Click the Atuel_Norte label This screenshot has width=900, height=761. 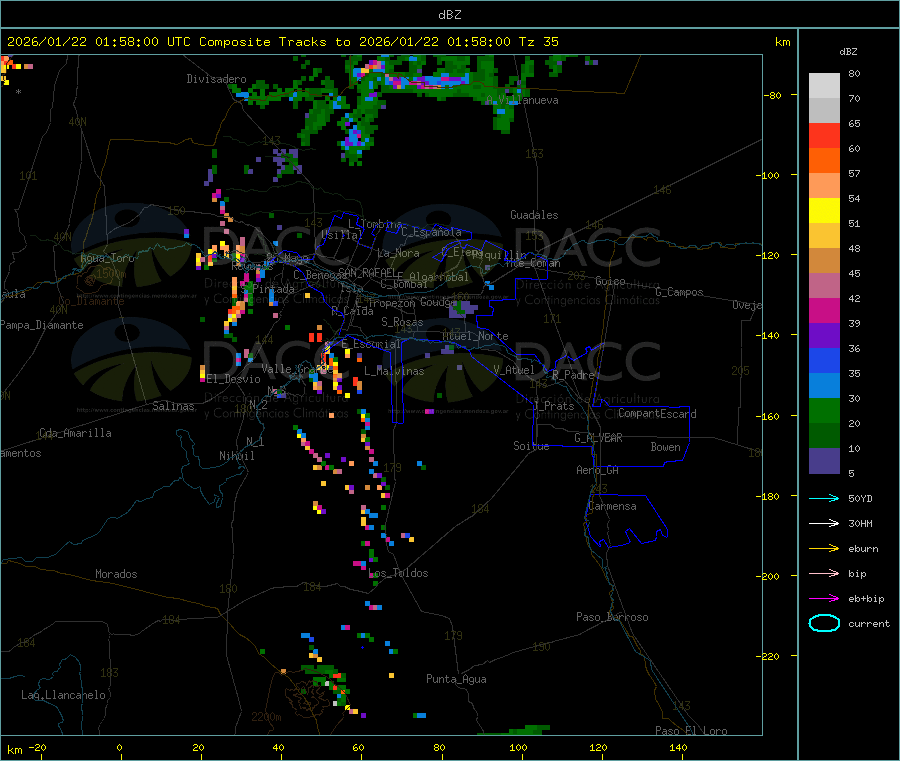(x=475, y=336)
